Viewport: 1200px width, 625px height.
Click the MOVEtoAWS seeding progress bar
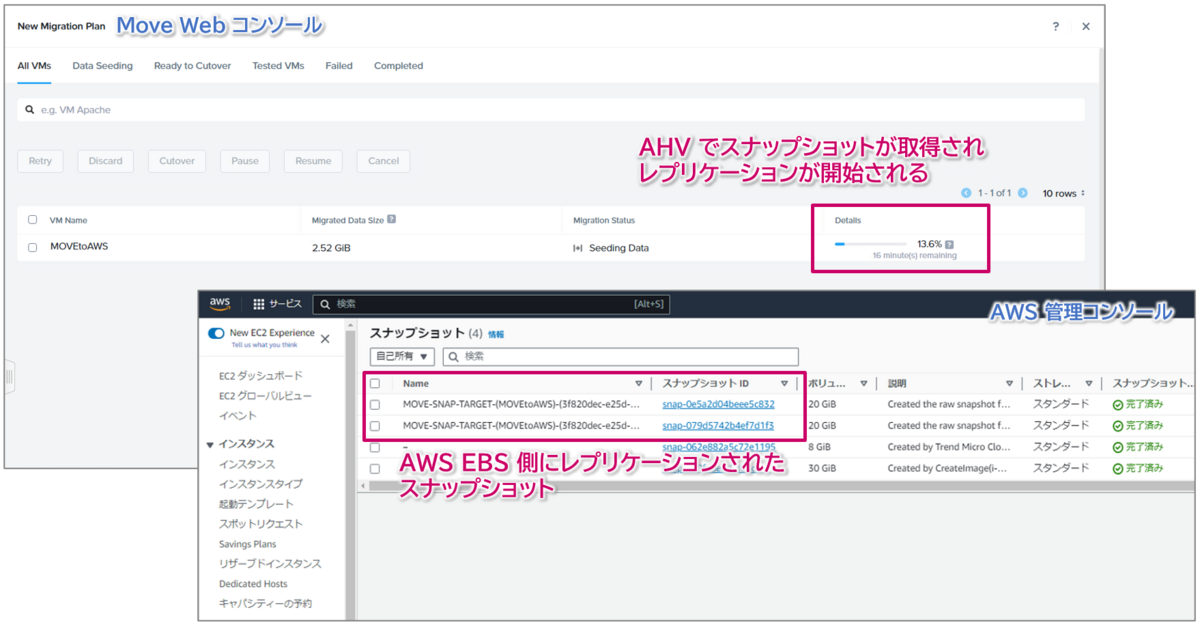coord(871,244)
